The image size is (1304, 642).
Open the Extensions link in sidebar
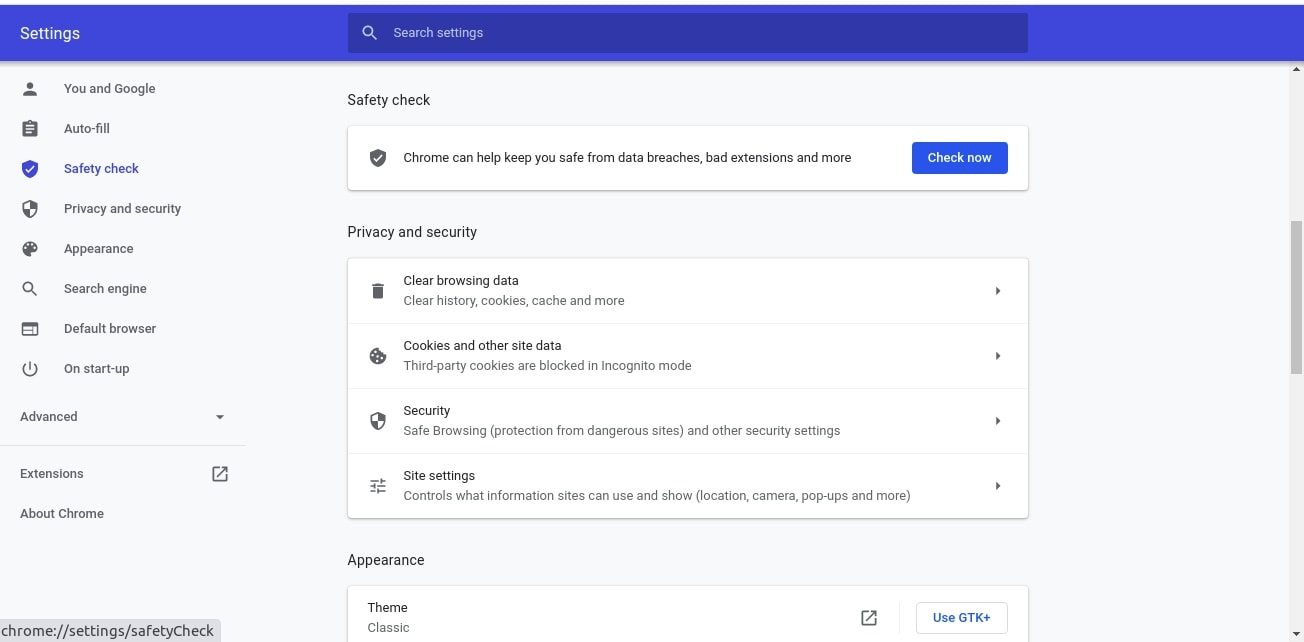click(52, 474)
